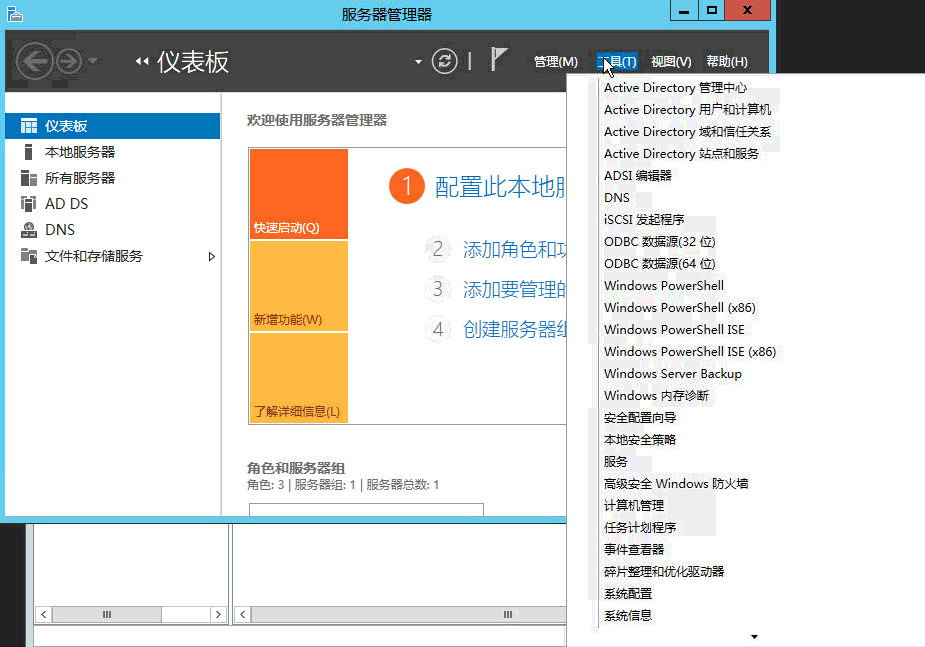Open the notifications flag icon
The image size is (925, 647).
click(x=499, y=60)
